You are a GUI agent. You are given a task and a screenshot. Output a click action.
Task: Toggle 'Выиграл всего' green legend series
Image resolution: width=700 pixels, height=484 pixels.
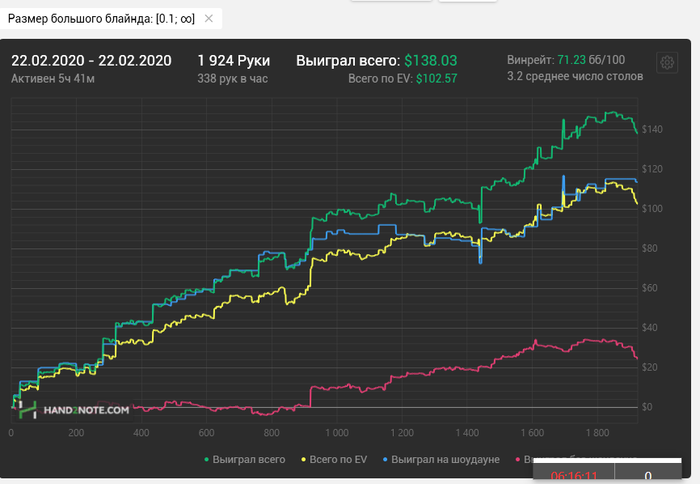click(x=245, y=459)
